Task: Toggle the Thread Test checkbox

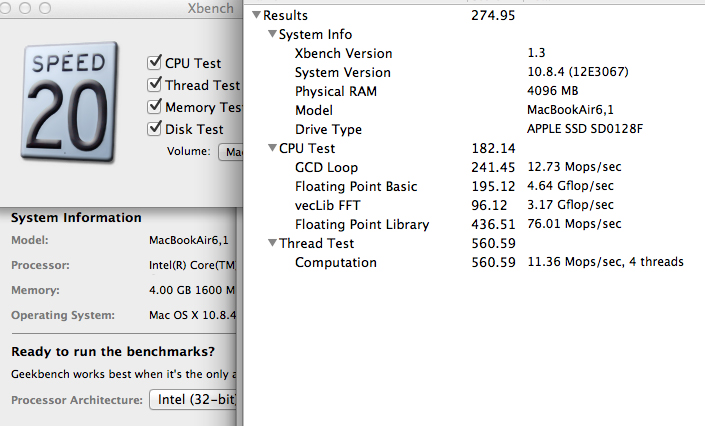Action: pyautogui.click(x=154, y=84)
